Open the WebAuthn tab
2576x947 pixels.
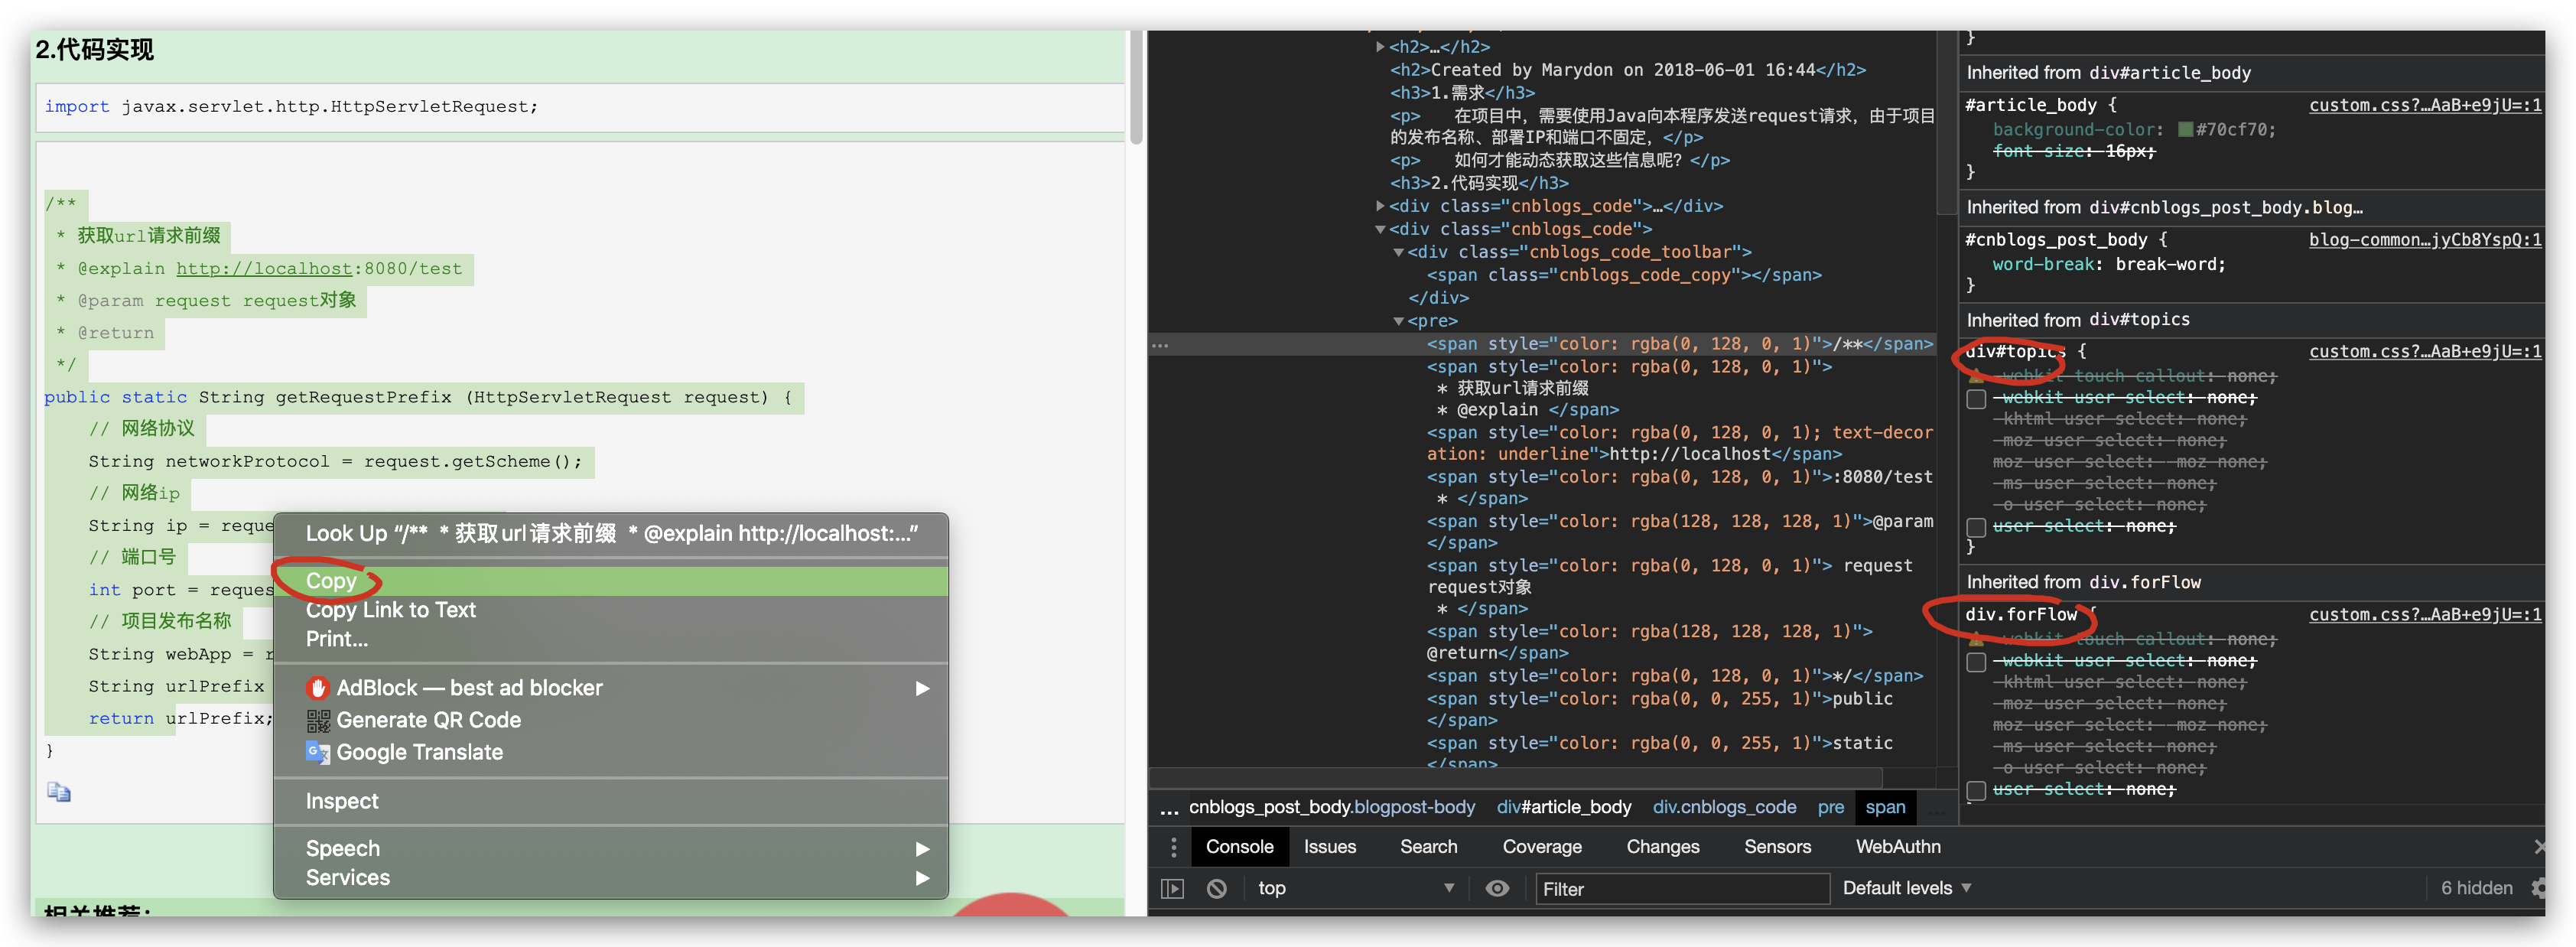1897,847
